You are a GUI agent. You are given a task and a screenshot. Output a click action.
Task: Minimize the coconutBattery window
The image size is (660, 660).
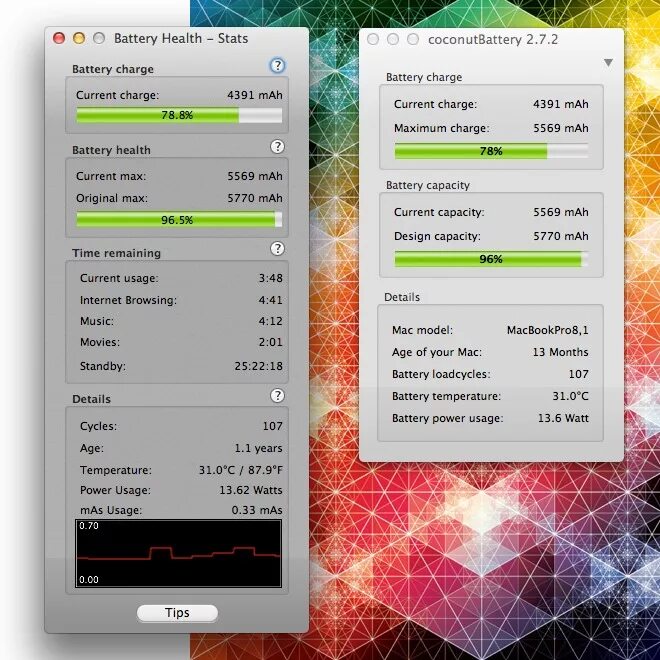click(393, 39)
